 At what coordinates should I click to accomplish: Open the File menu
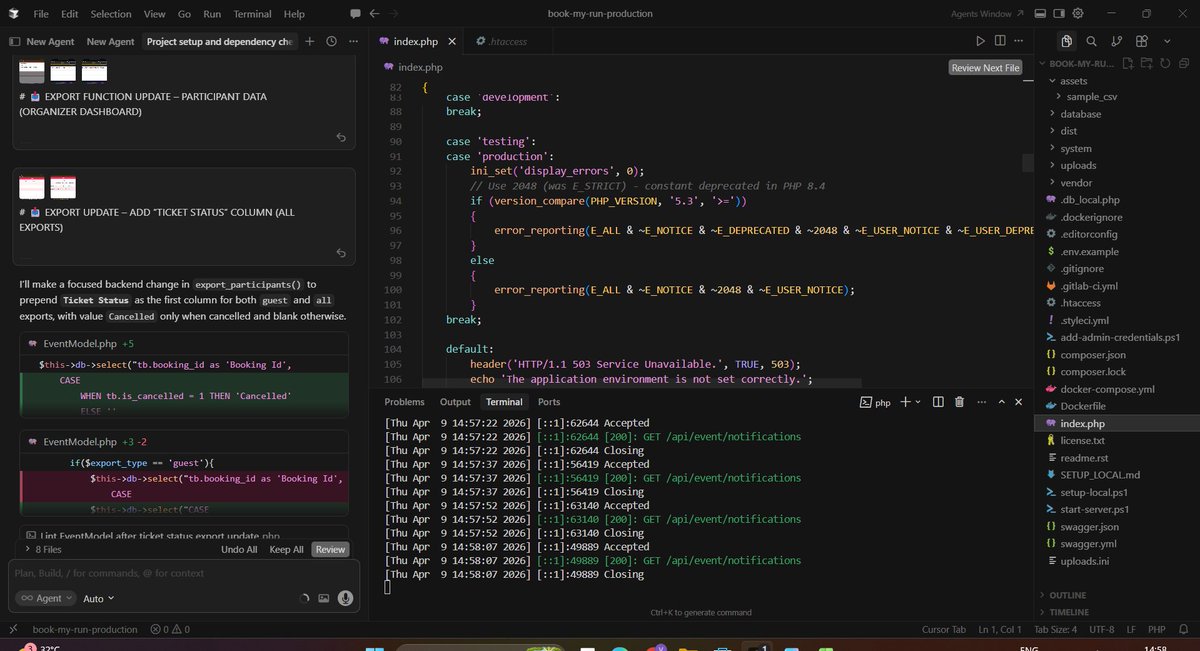(41, 14)
